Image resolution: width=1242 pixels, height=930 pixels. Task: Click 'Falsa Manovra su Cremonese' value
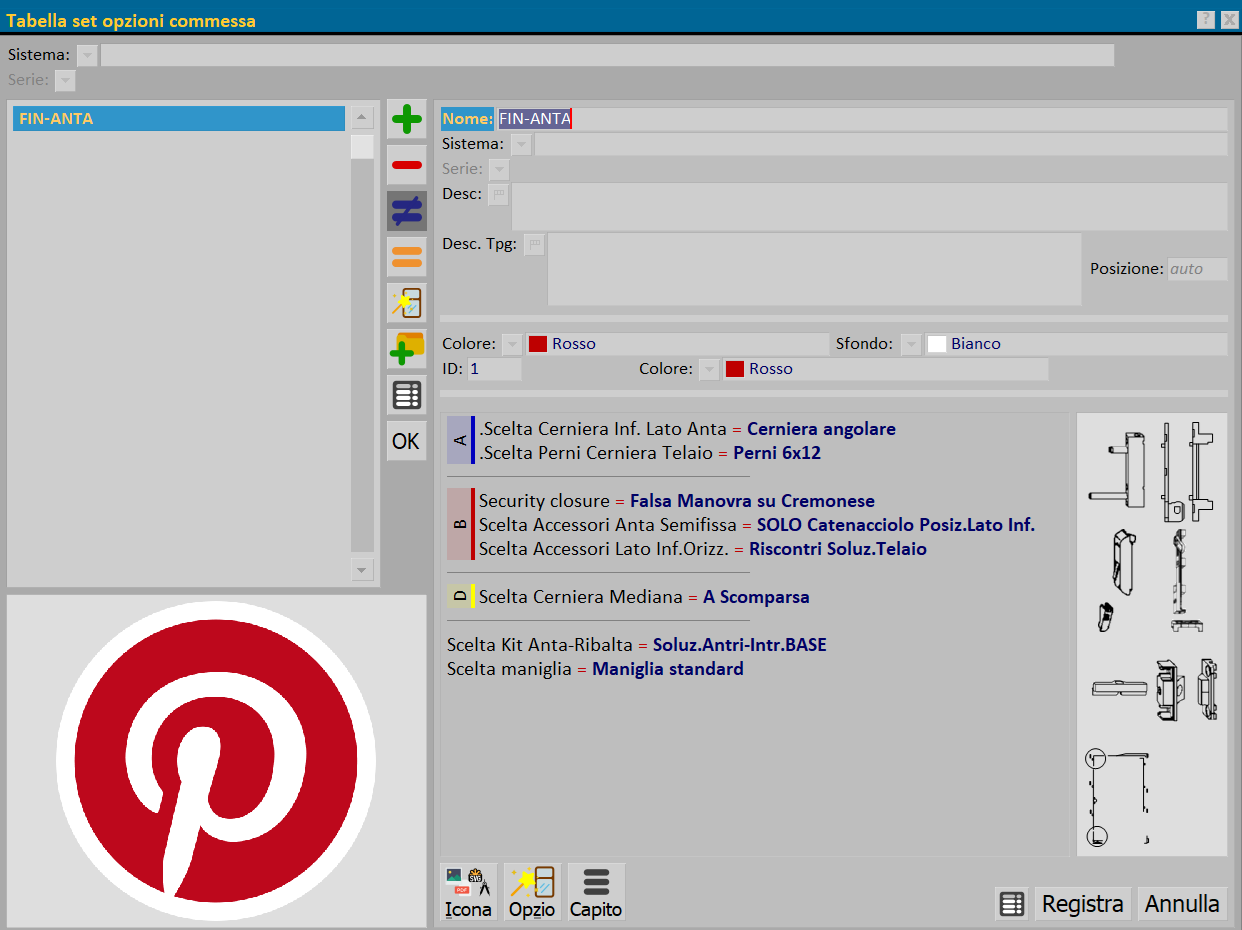click(752, 501)
